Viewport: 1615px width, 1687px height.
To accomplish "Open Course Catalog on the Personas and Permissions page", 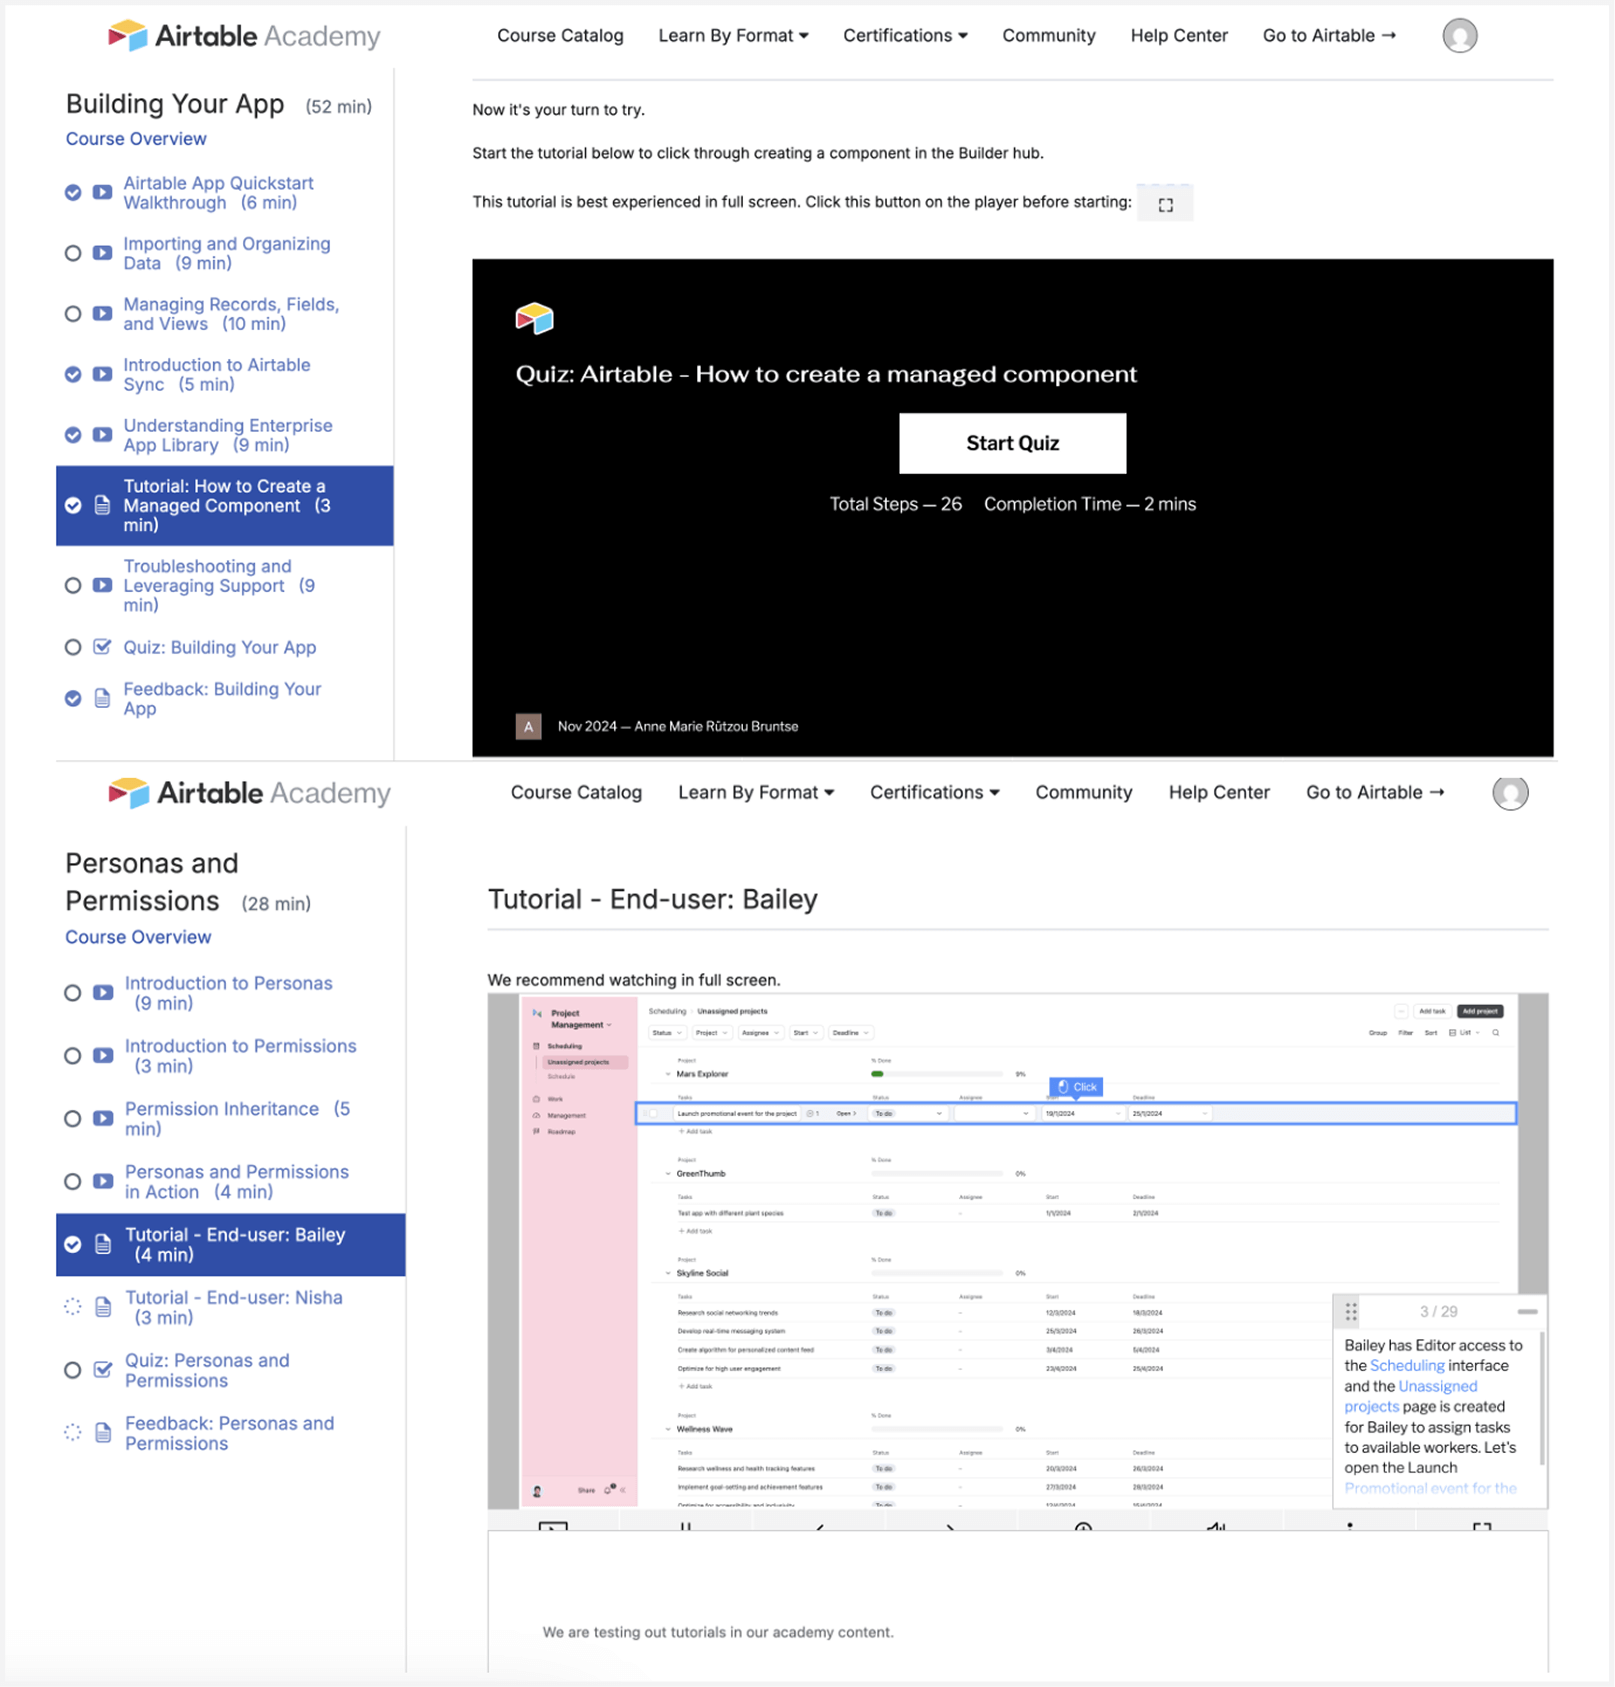I will 576,793.
